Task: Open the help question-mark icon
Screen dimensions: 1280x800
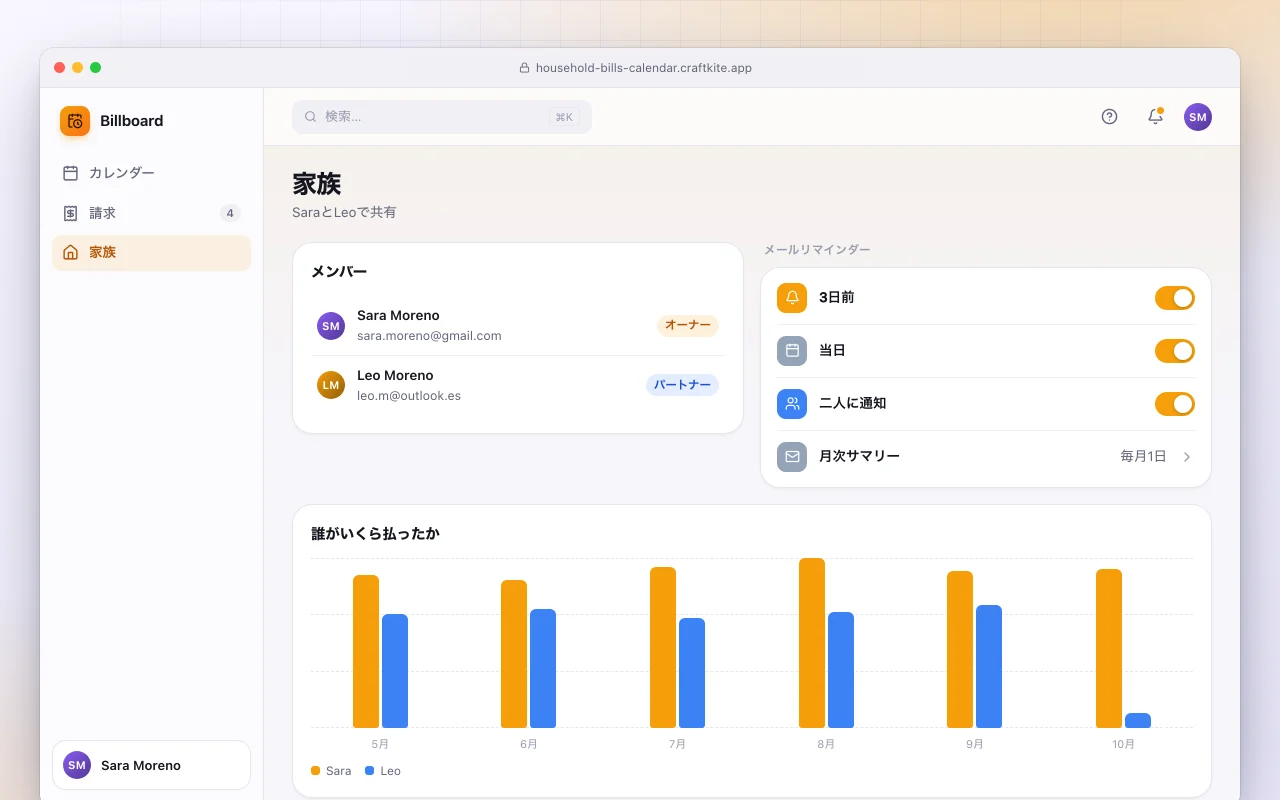Action: tap(1109, 117)
